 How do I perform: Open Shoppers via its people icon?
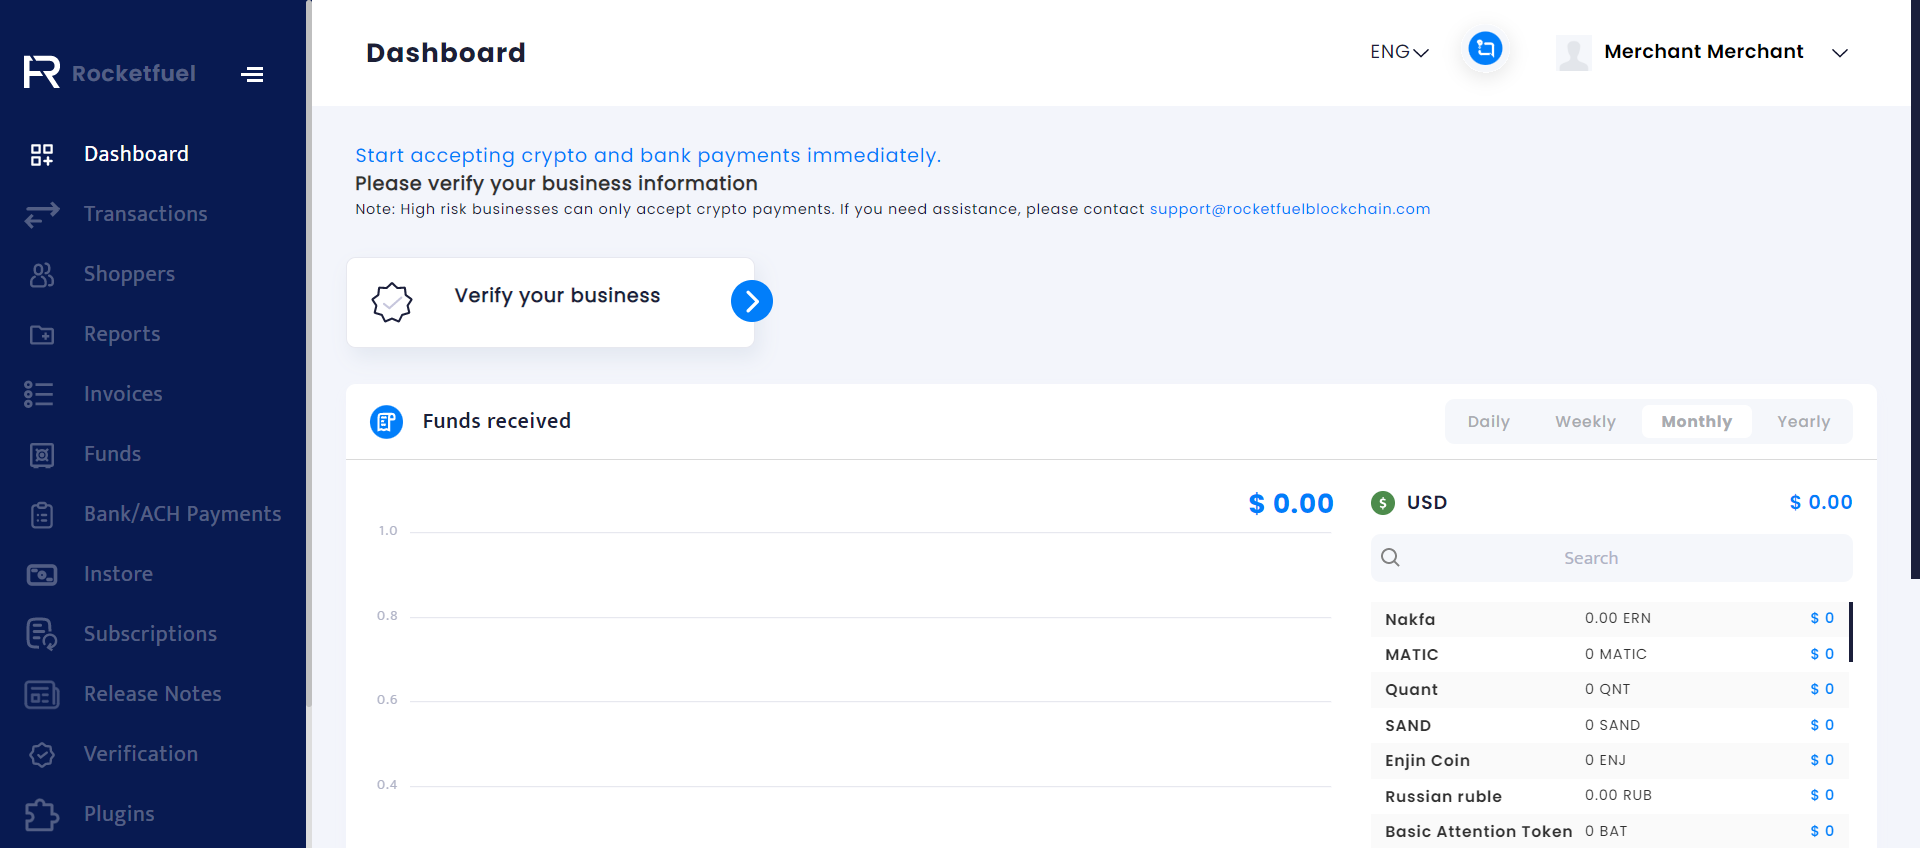[42, 274]
